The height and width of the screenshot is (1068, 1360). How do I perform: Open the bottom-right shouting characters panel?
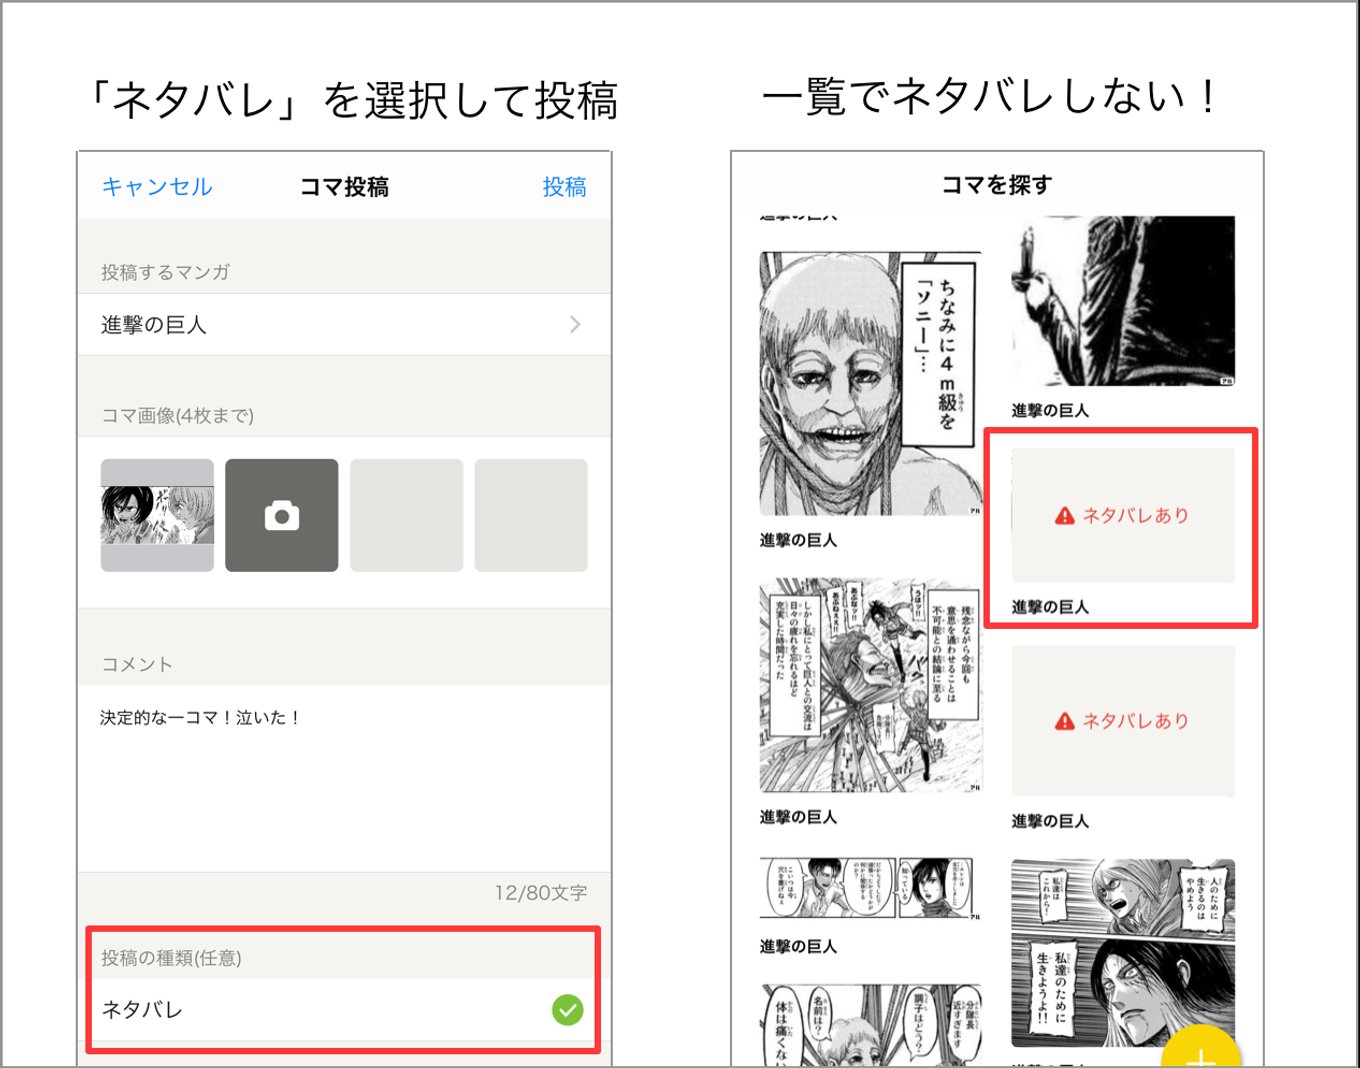pos(1123,950)
